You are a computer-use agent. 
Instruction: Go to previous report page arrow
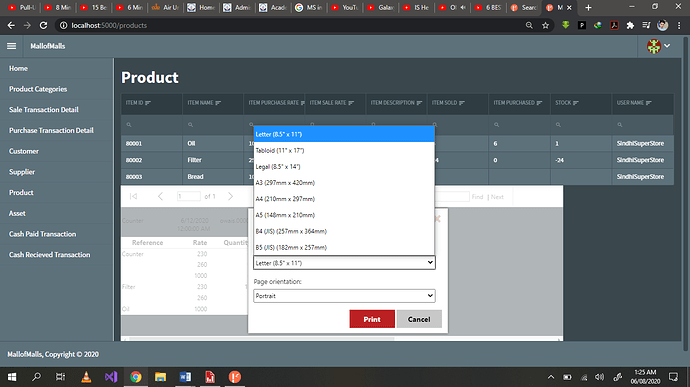pyautogui.click(x=160, y=196)
